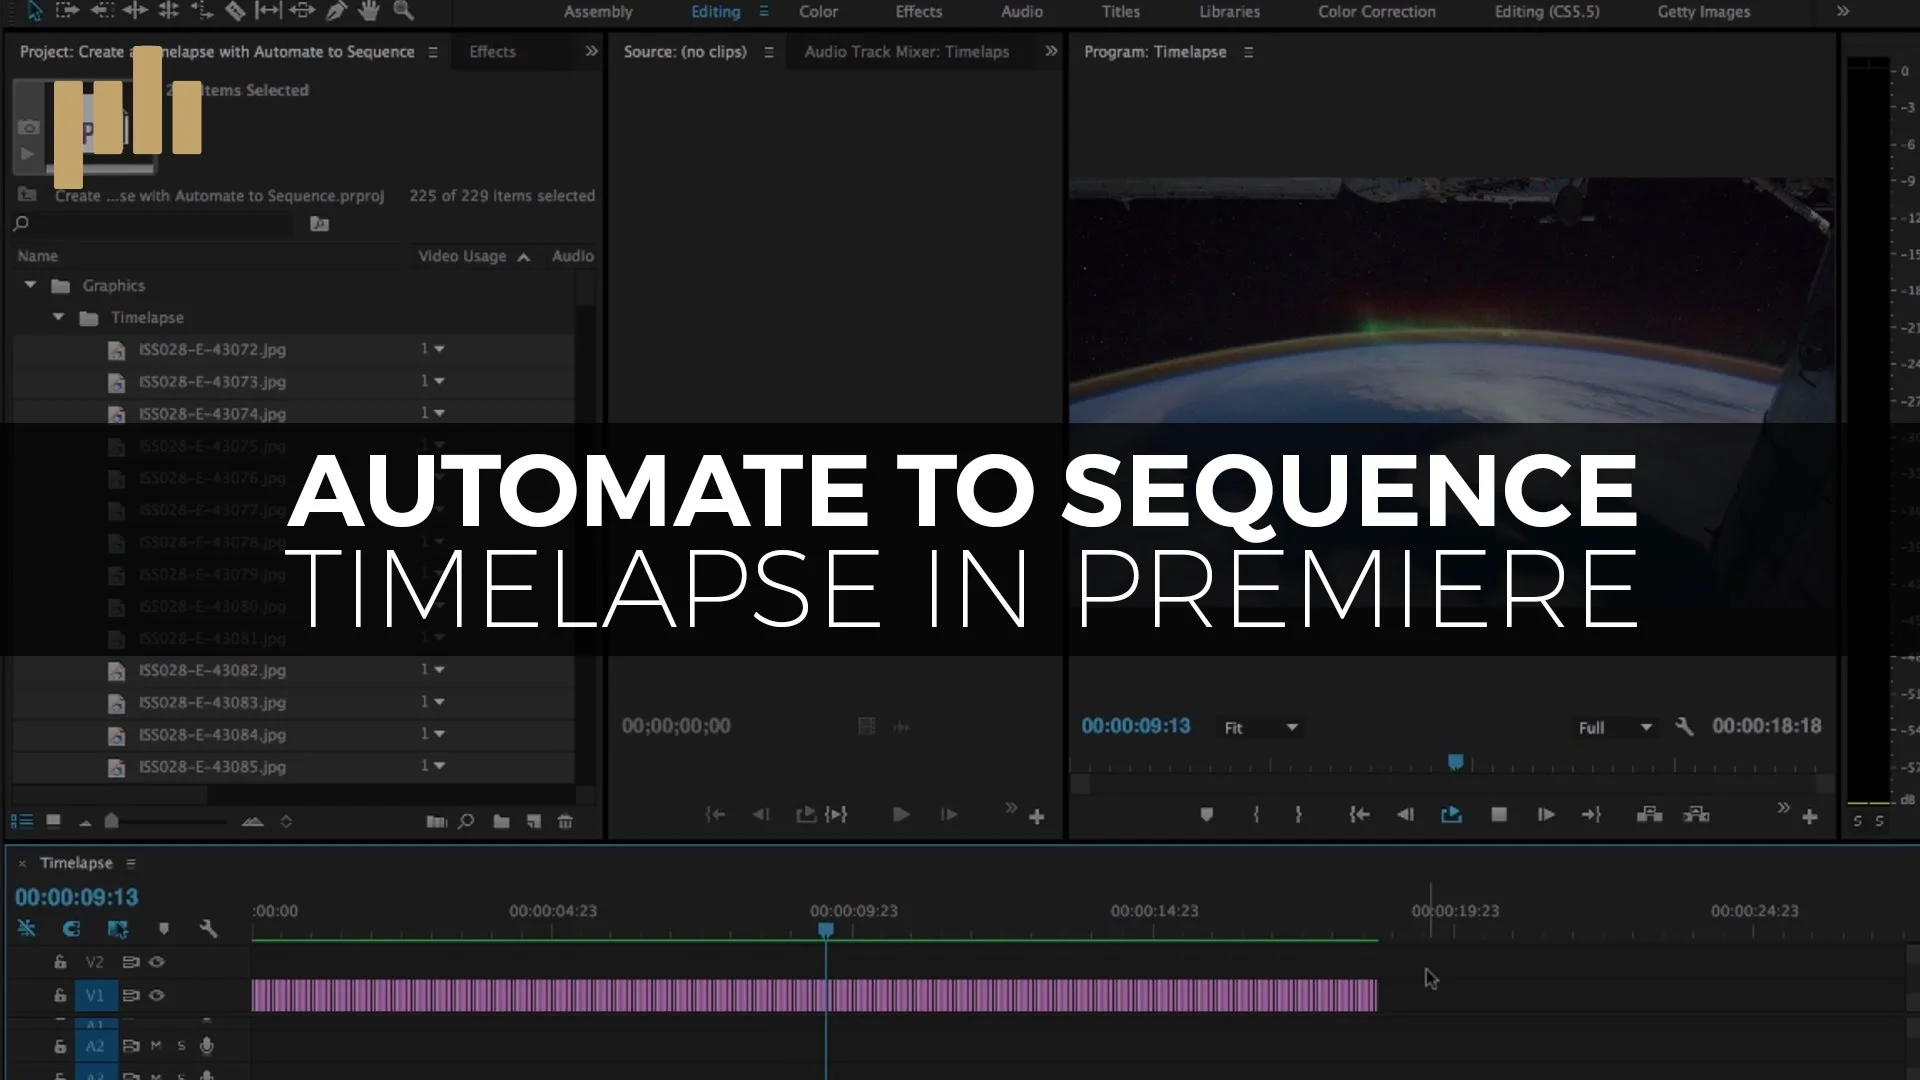Open the Fit zoom level dropdown
The width and height of the screenshot is (1920, 1080).
[1260, 728]
